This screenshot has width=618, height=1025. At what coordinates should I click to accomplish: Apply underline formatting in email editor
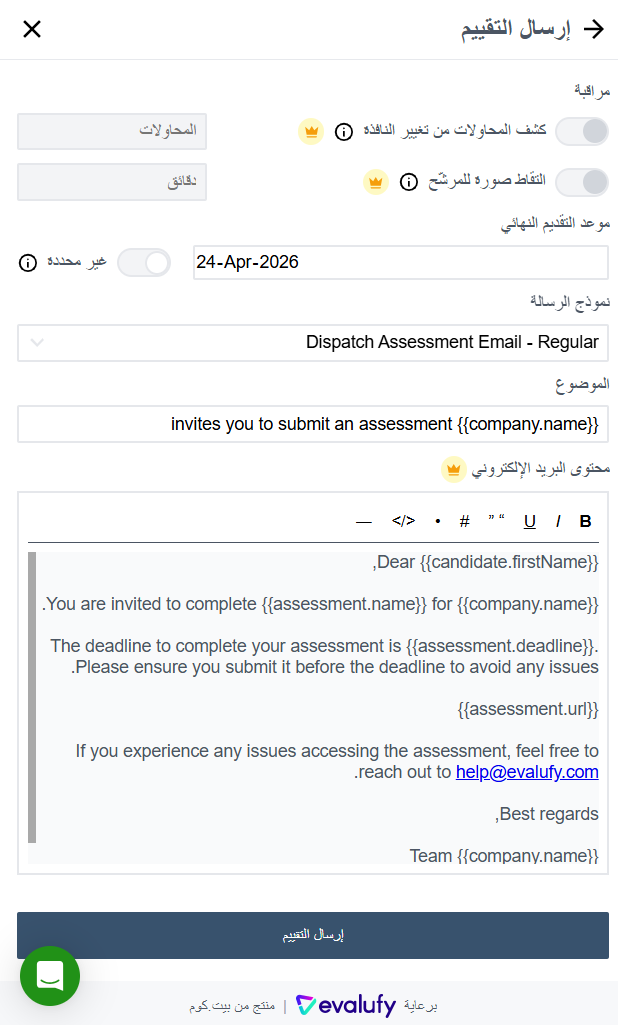tap(530, 521)
